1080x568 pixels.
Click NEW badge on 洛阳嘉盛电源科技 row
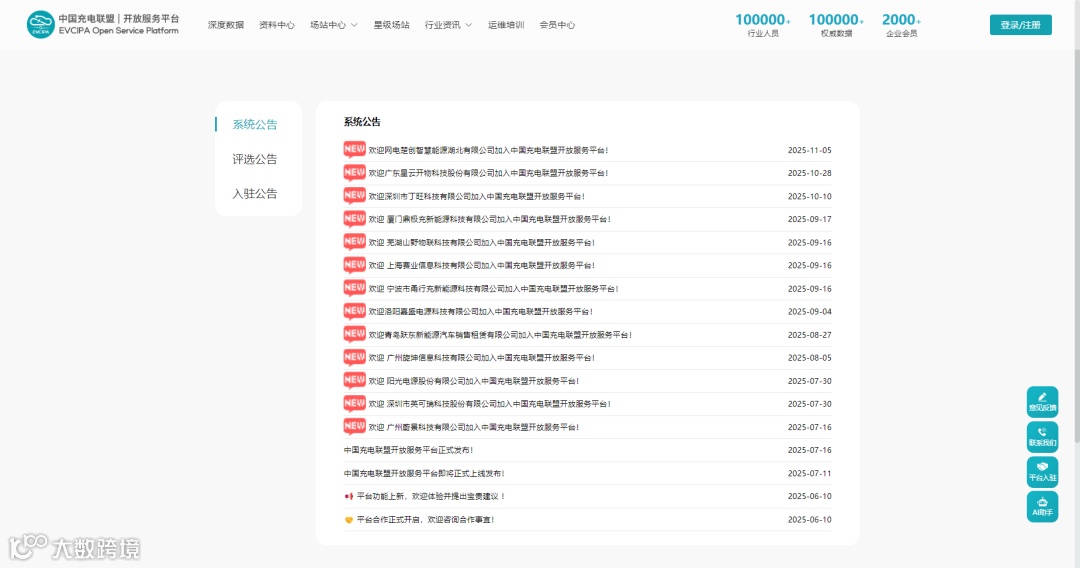(354, 311)
